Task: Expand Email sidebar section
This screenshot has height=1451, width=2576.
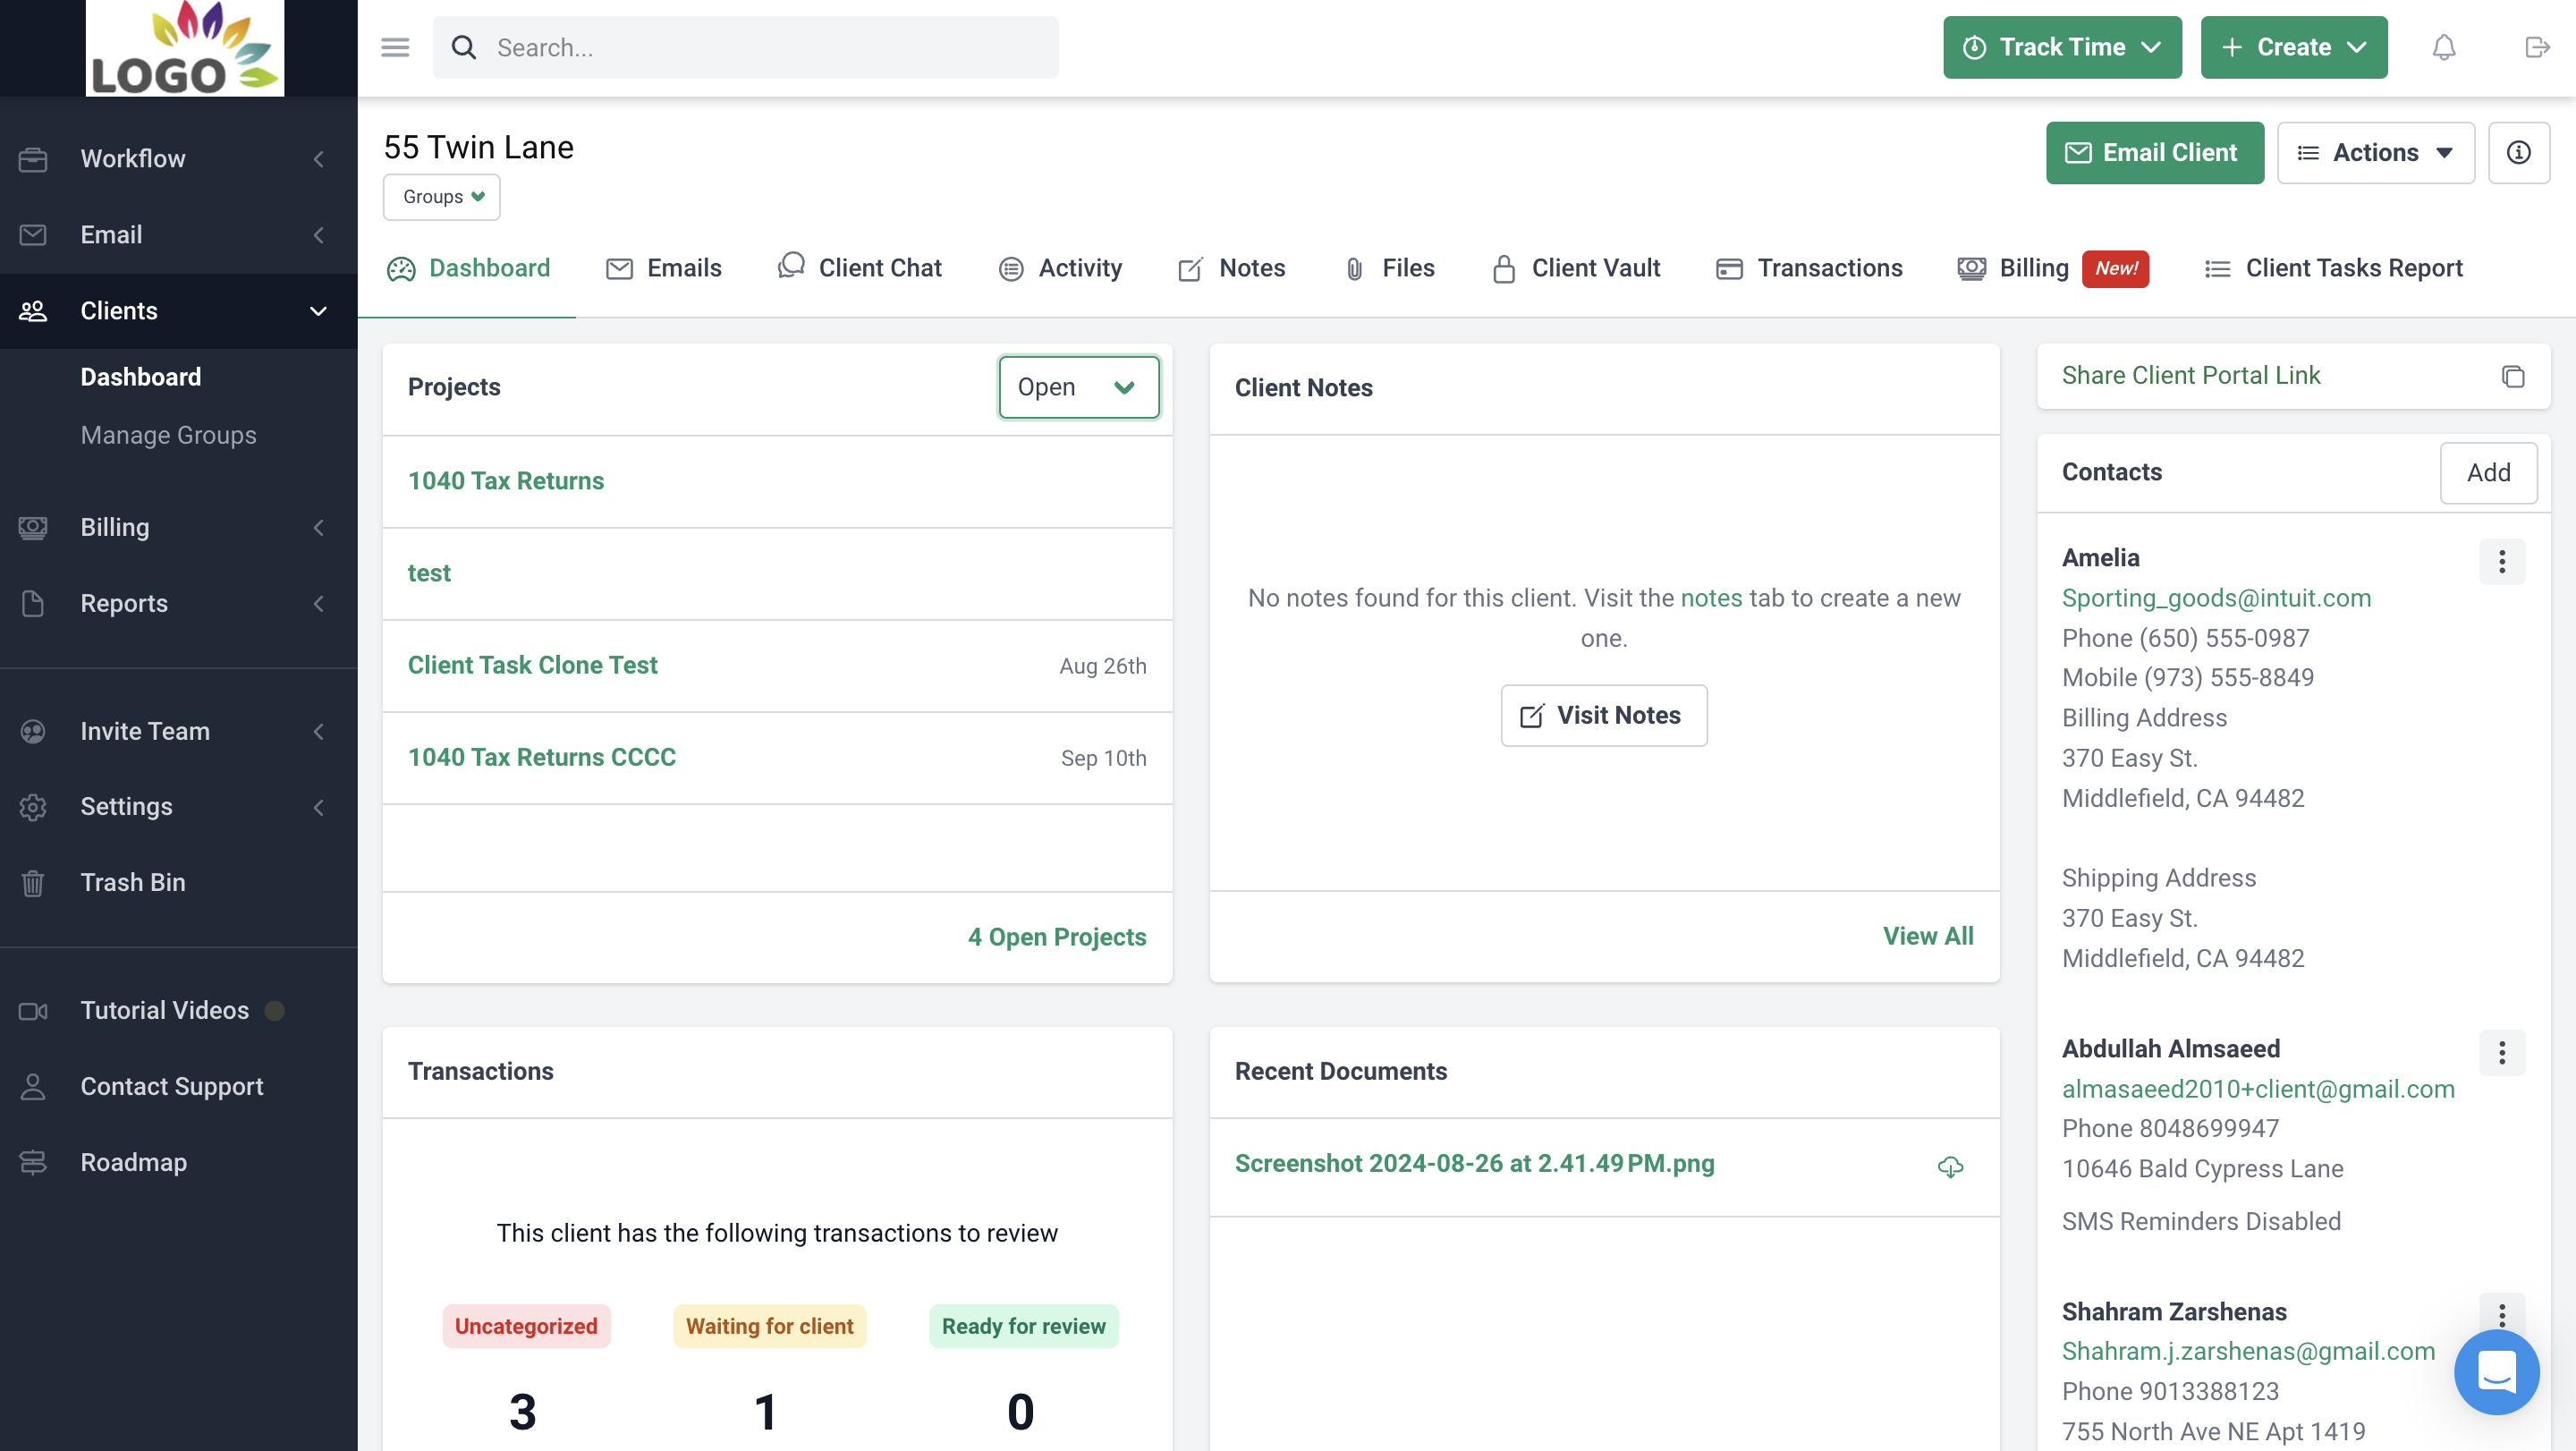Action: [x=178, y=234]
